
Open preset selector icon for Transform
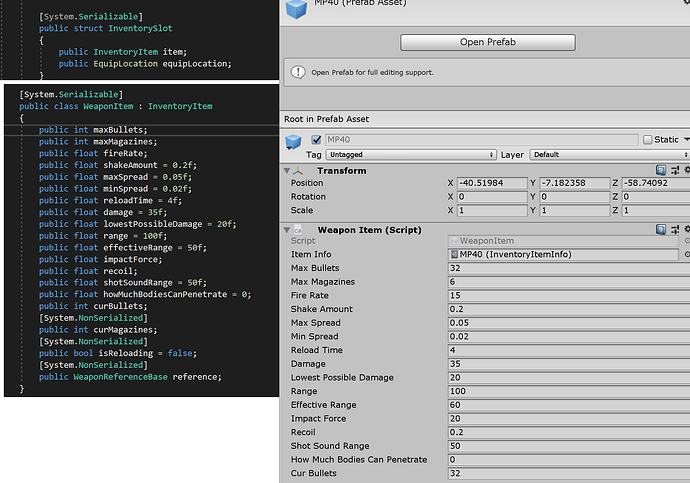pos(675,171)
